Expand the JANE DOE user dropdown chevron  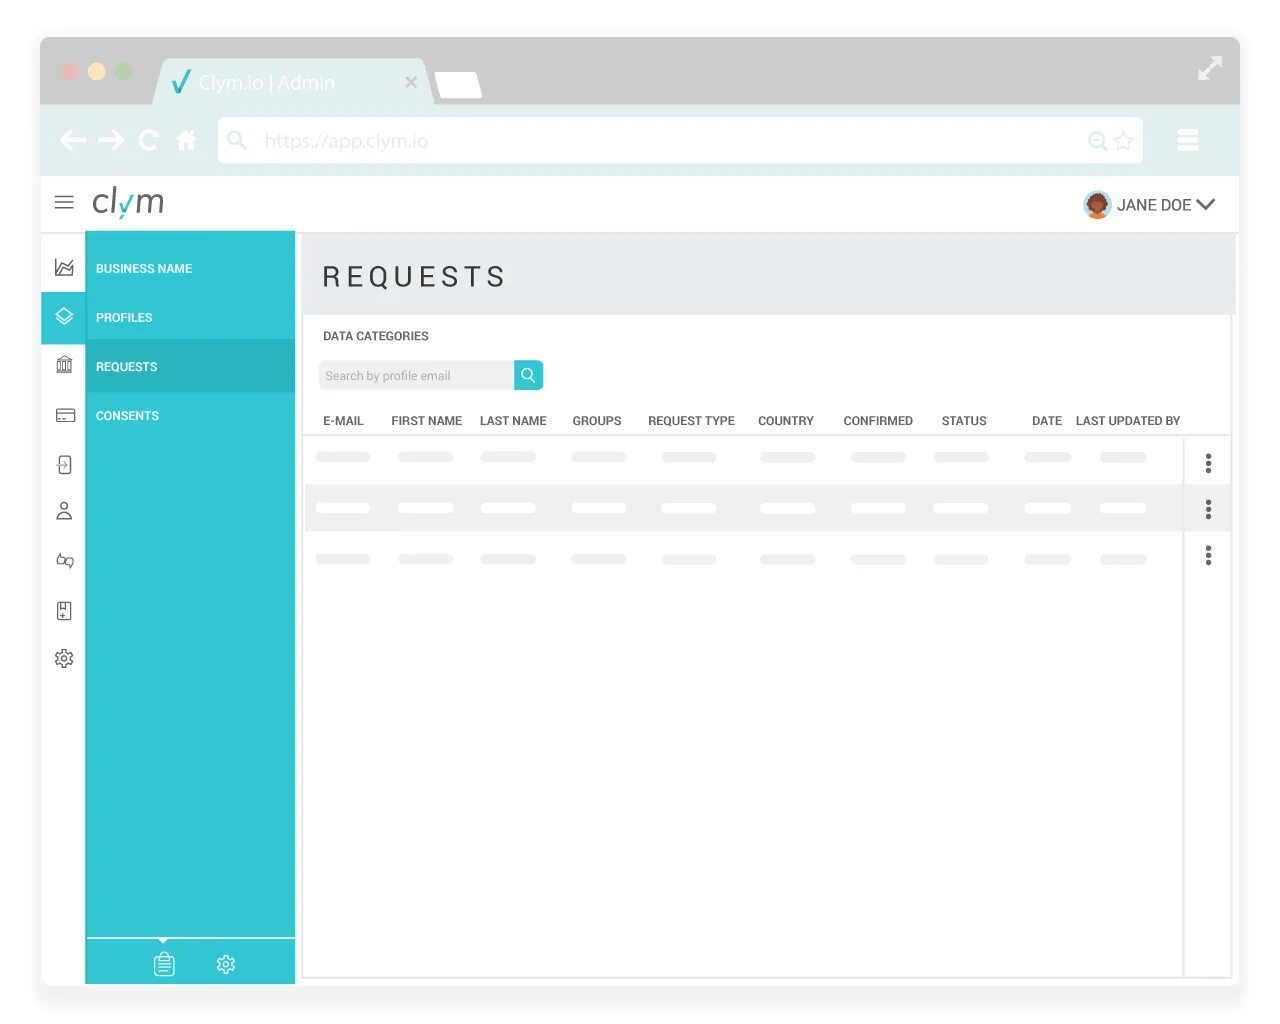(1205, 204)
